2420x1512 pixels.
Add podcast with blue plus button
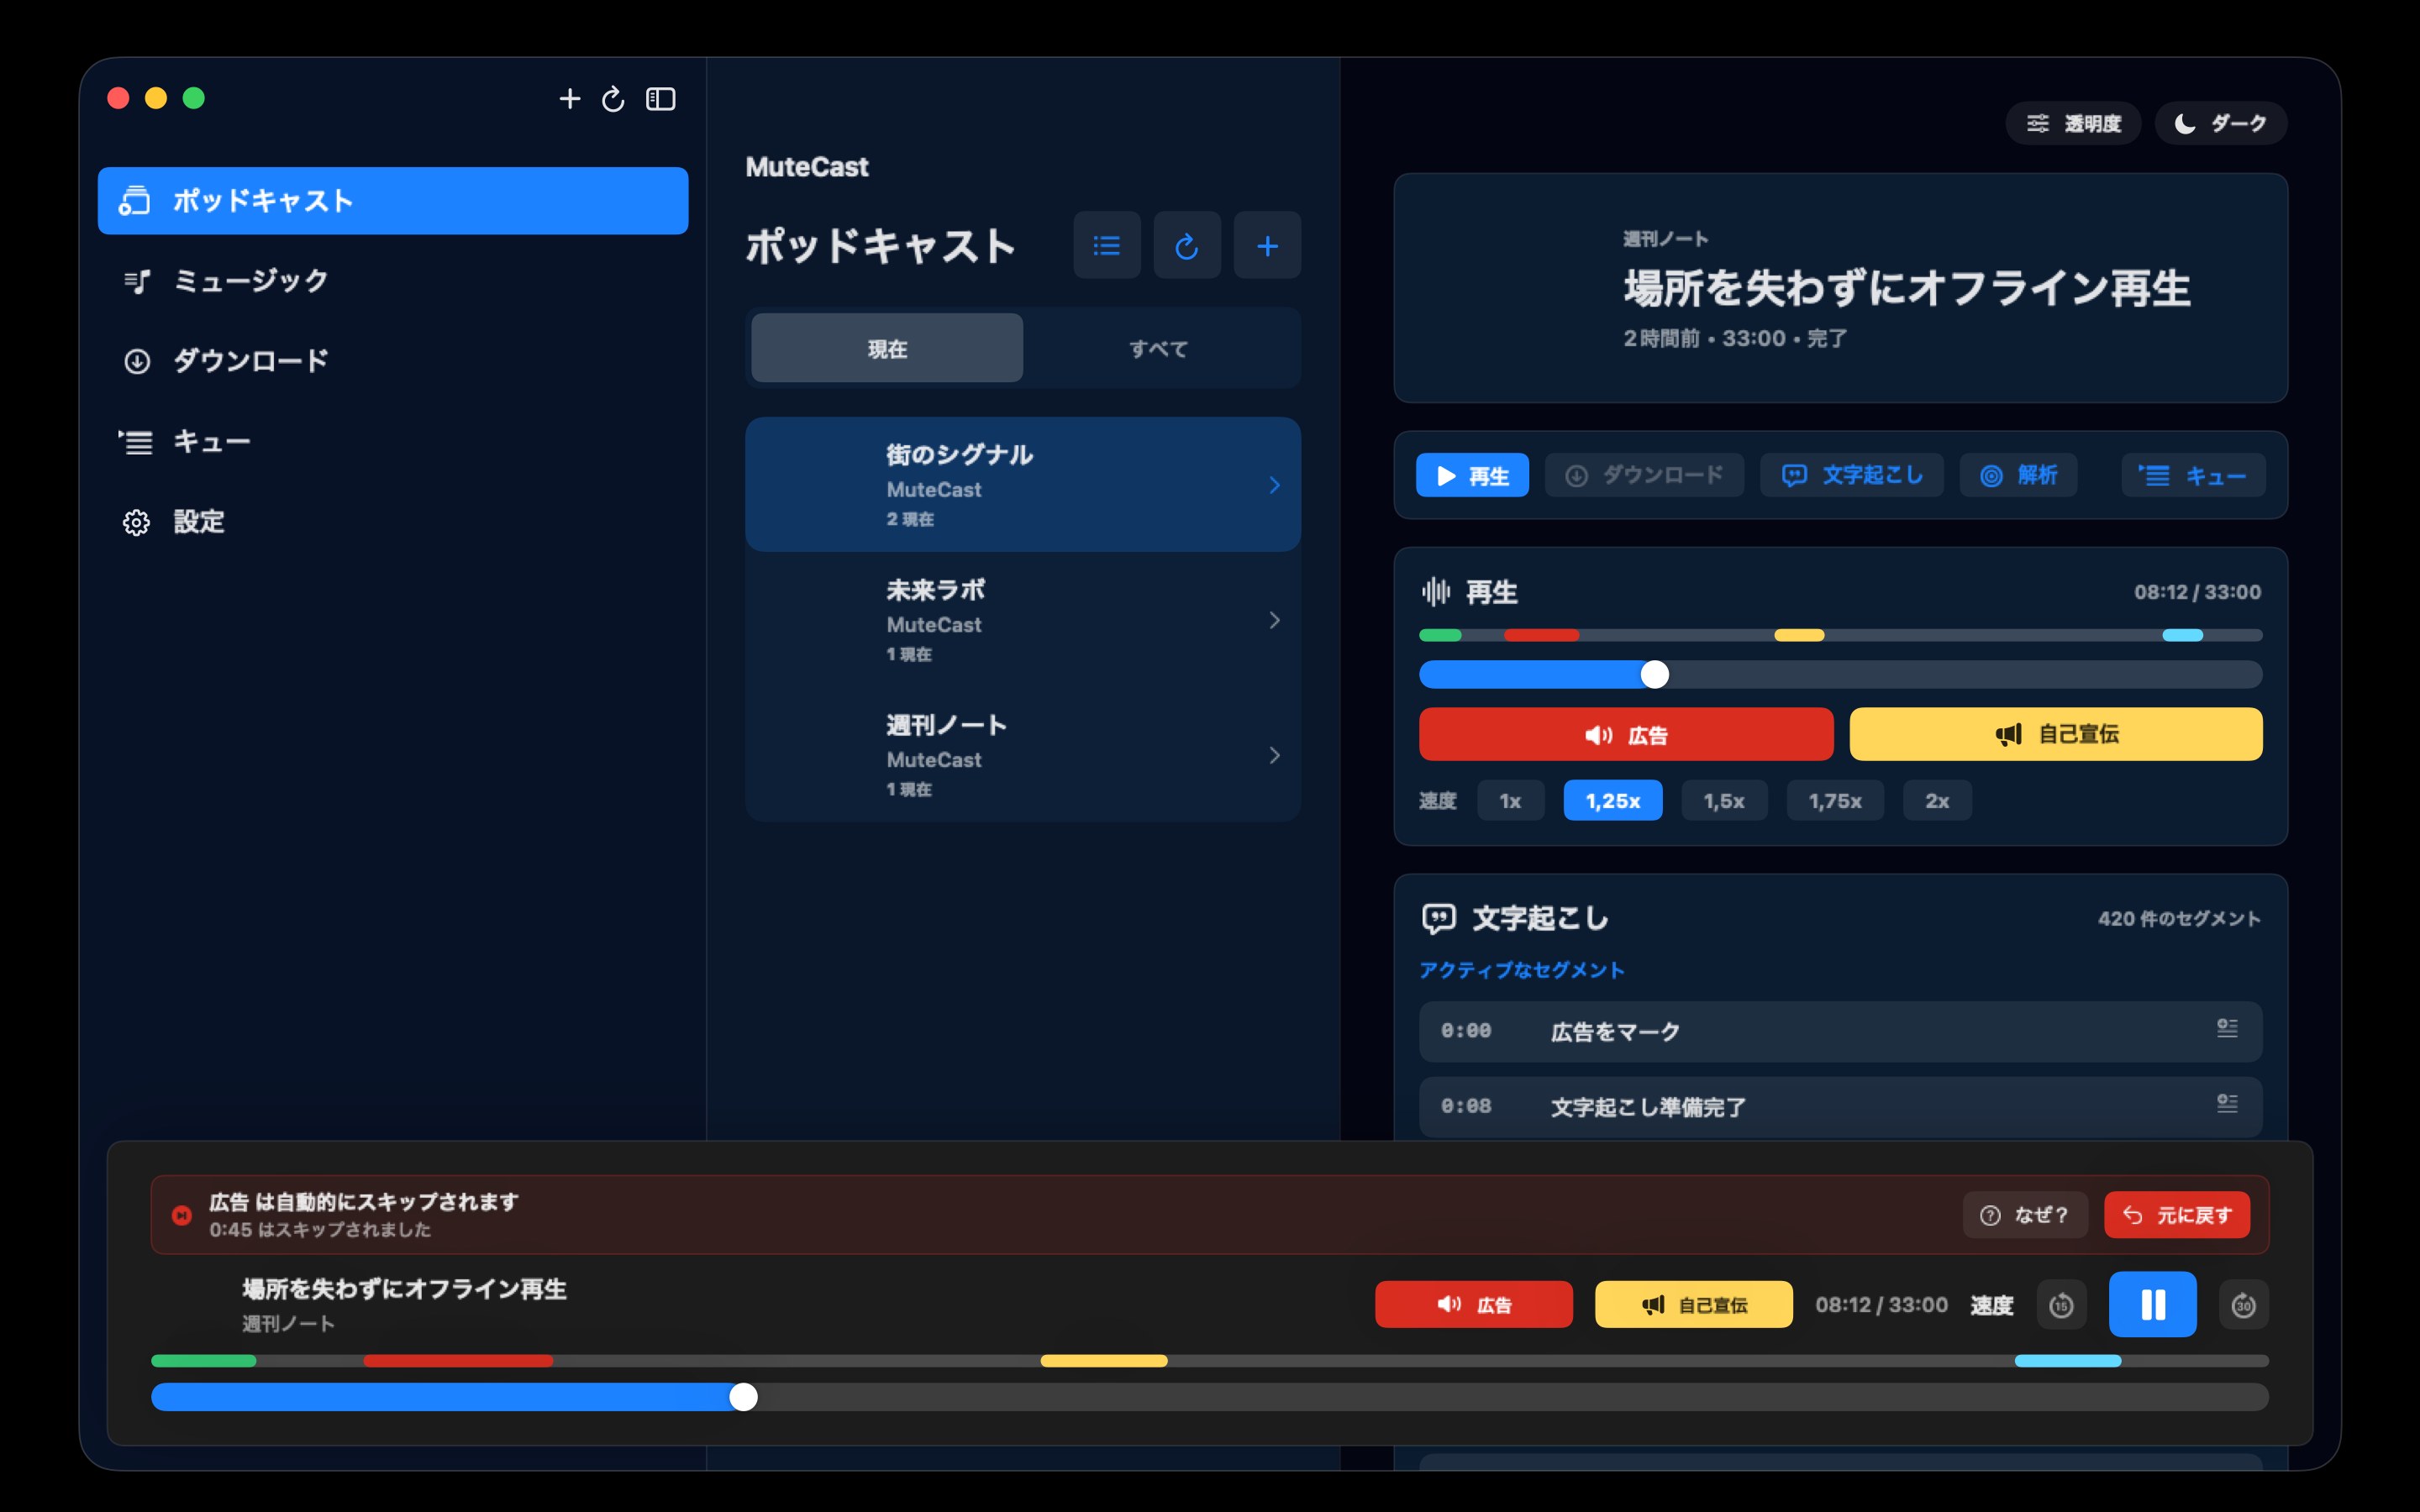tap(1267, 245)
